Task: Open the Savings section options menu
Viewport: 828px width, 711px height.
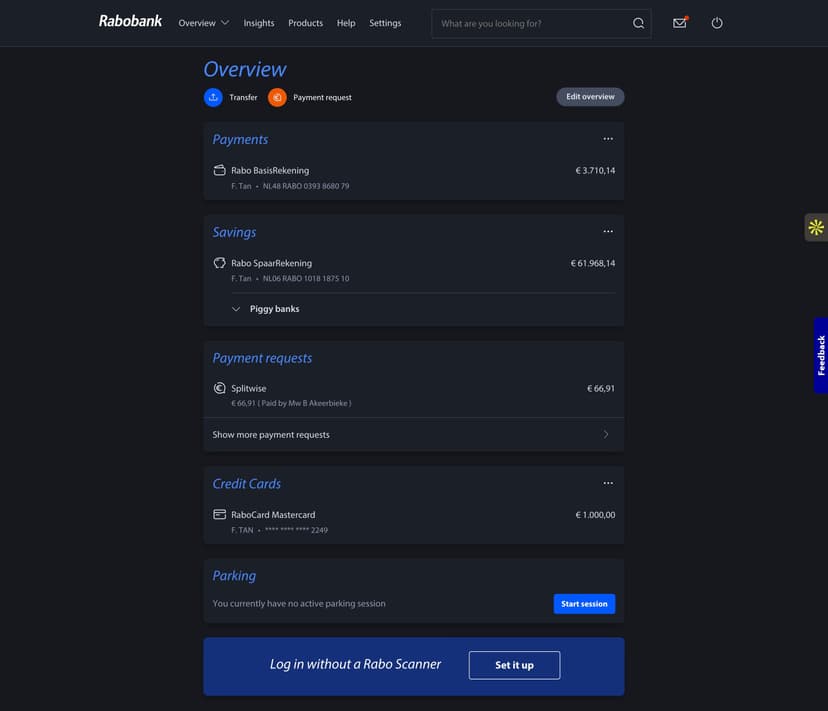Action: tap(608, 231)
